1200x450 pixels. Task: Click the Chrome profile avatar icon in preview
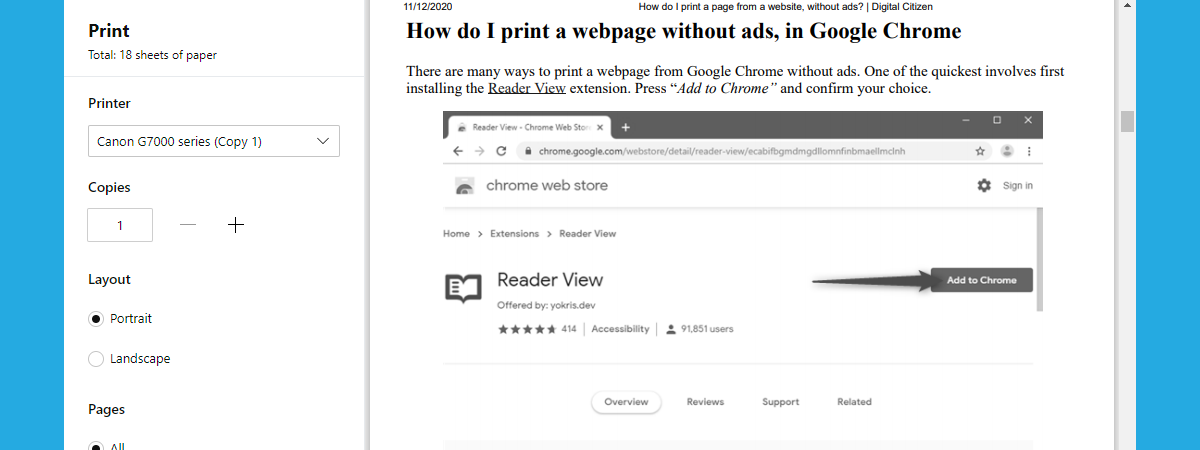pyautogui.click(x=1007, y=151)
